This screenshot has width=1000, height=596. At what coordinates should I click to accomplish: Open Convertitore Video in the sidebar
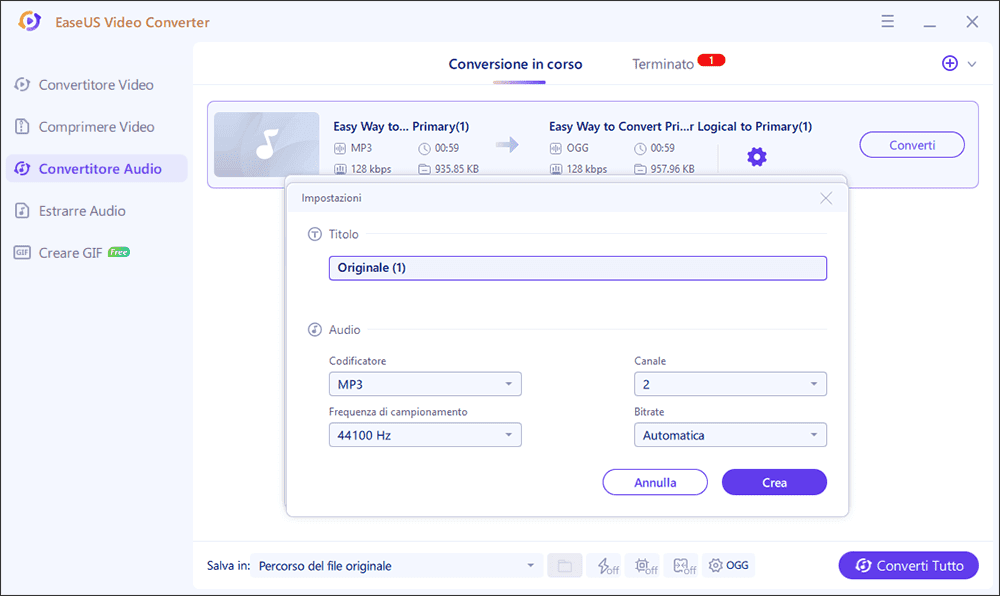96,85
